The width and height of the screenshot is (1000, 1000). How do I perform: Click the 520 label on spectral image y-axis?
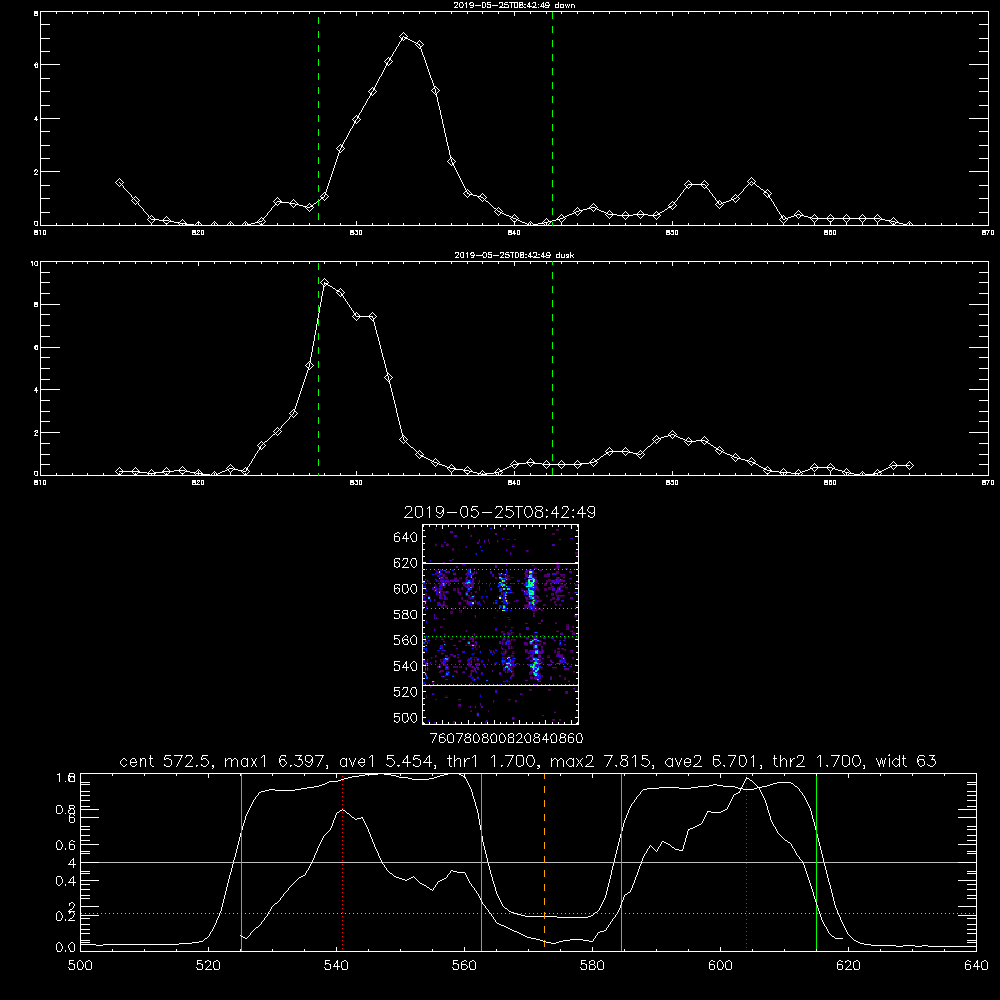pyautogui.click(x=406, y=692)
